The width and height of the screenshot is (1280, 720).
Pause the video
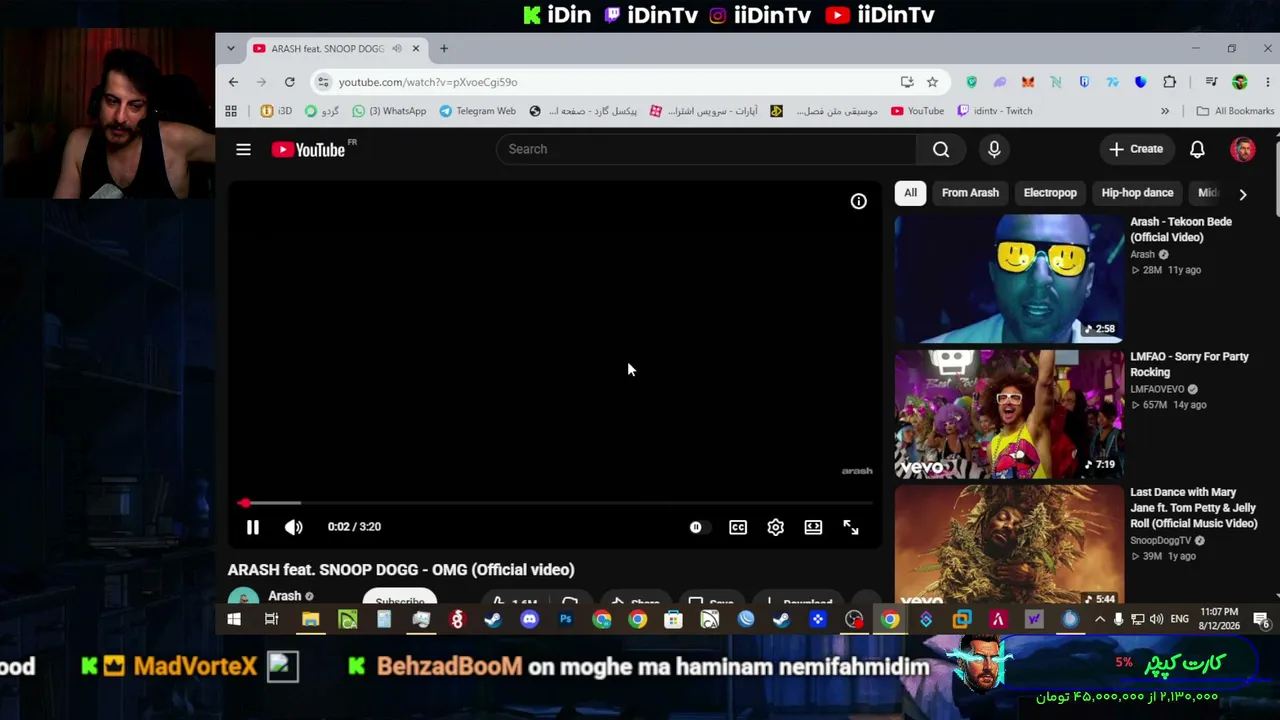(x=252, y=527)
